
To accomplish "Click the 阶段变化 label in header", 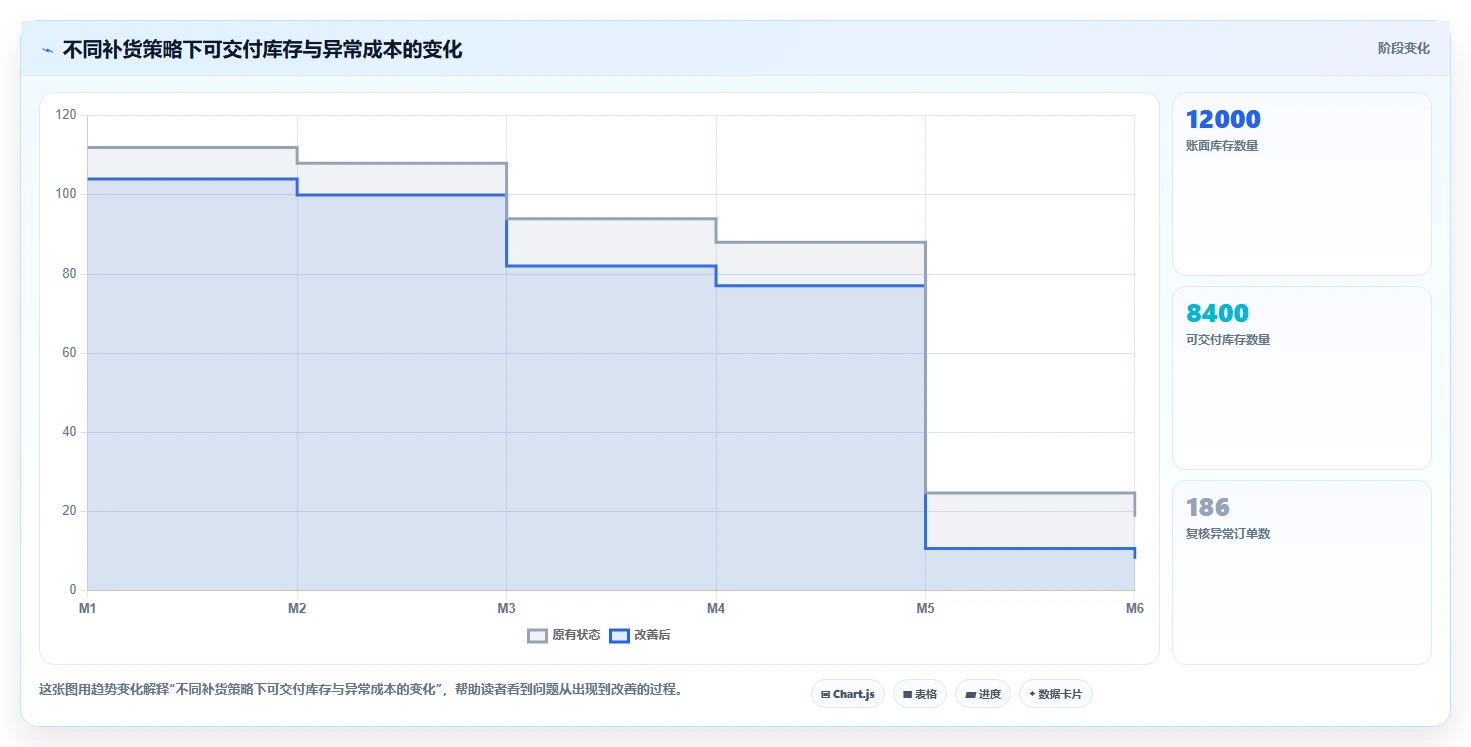I will [x=1404, y=48].
